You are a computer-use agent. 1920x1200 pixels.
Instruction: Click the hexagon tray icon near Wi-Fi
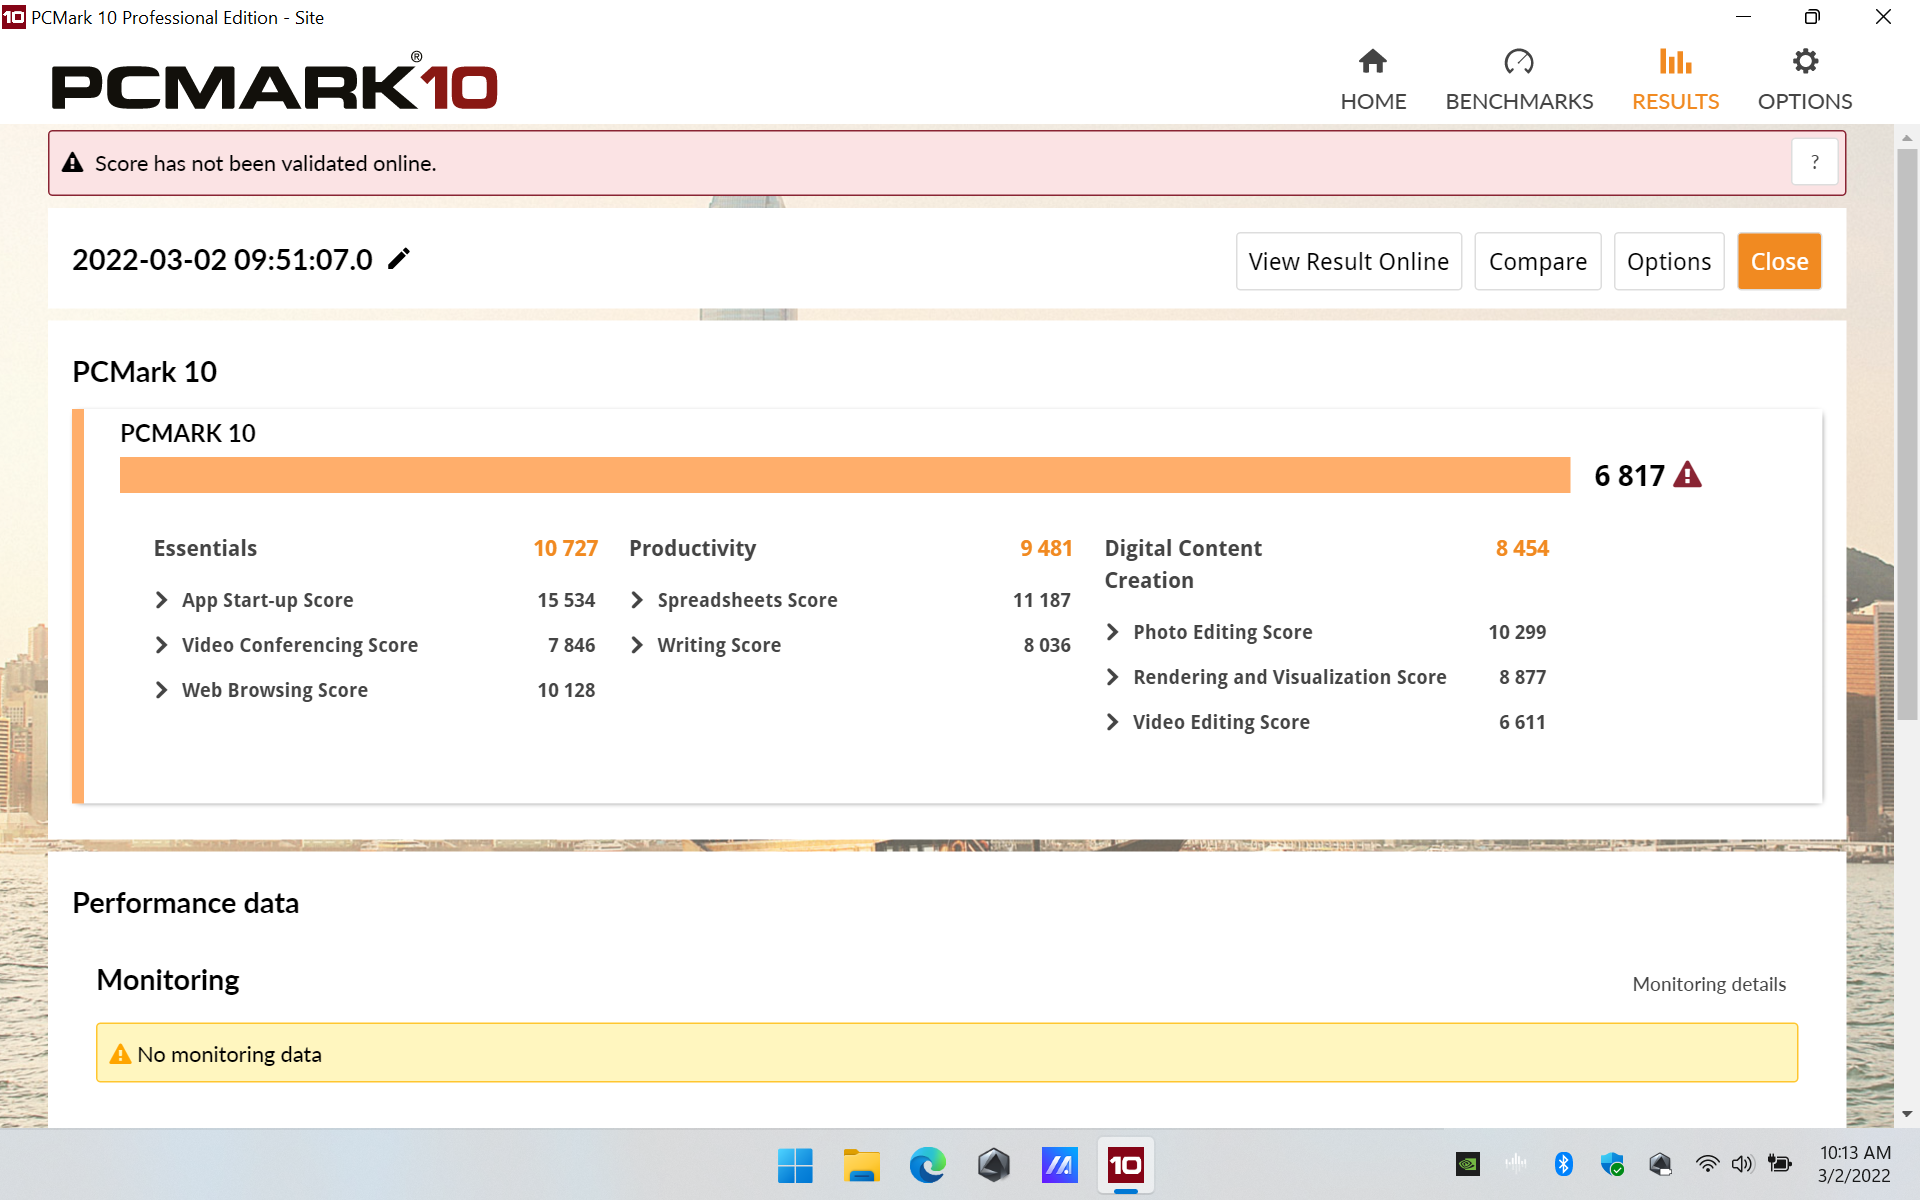click(1660, 1163)
